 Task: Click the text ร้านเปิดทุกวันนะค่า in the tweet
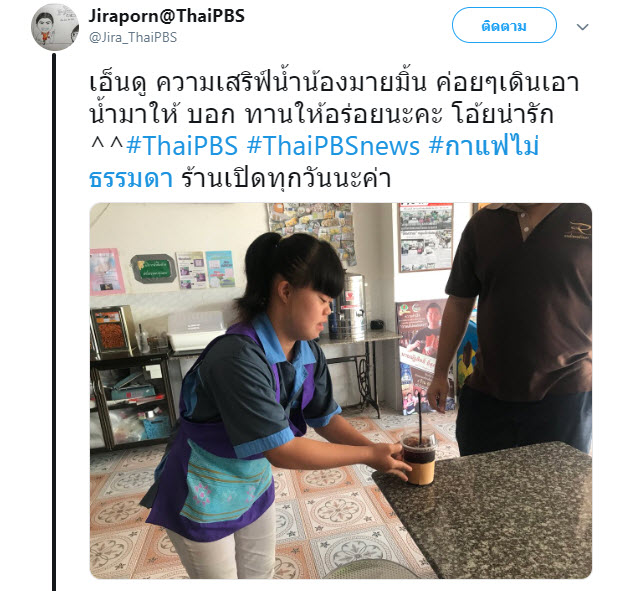tap(286, 179)
